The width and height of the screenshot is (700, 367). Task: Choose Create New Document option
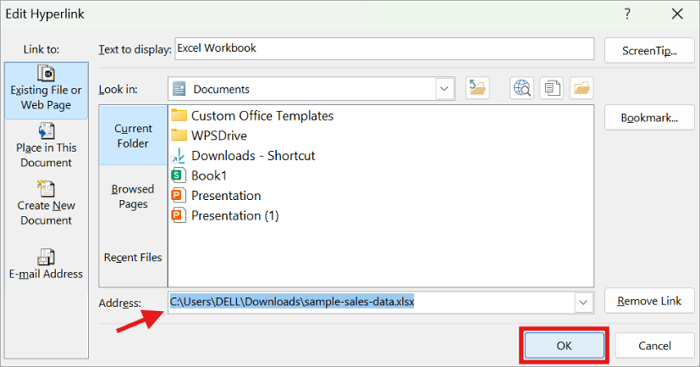[x=46, y=204]
